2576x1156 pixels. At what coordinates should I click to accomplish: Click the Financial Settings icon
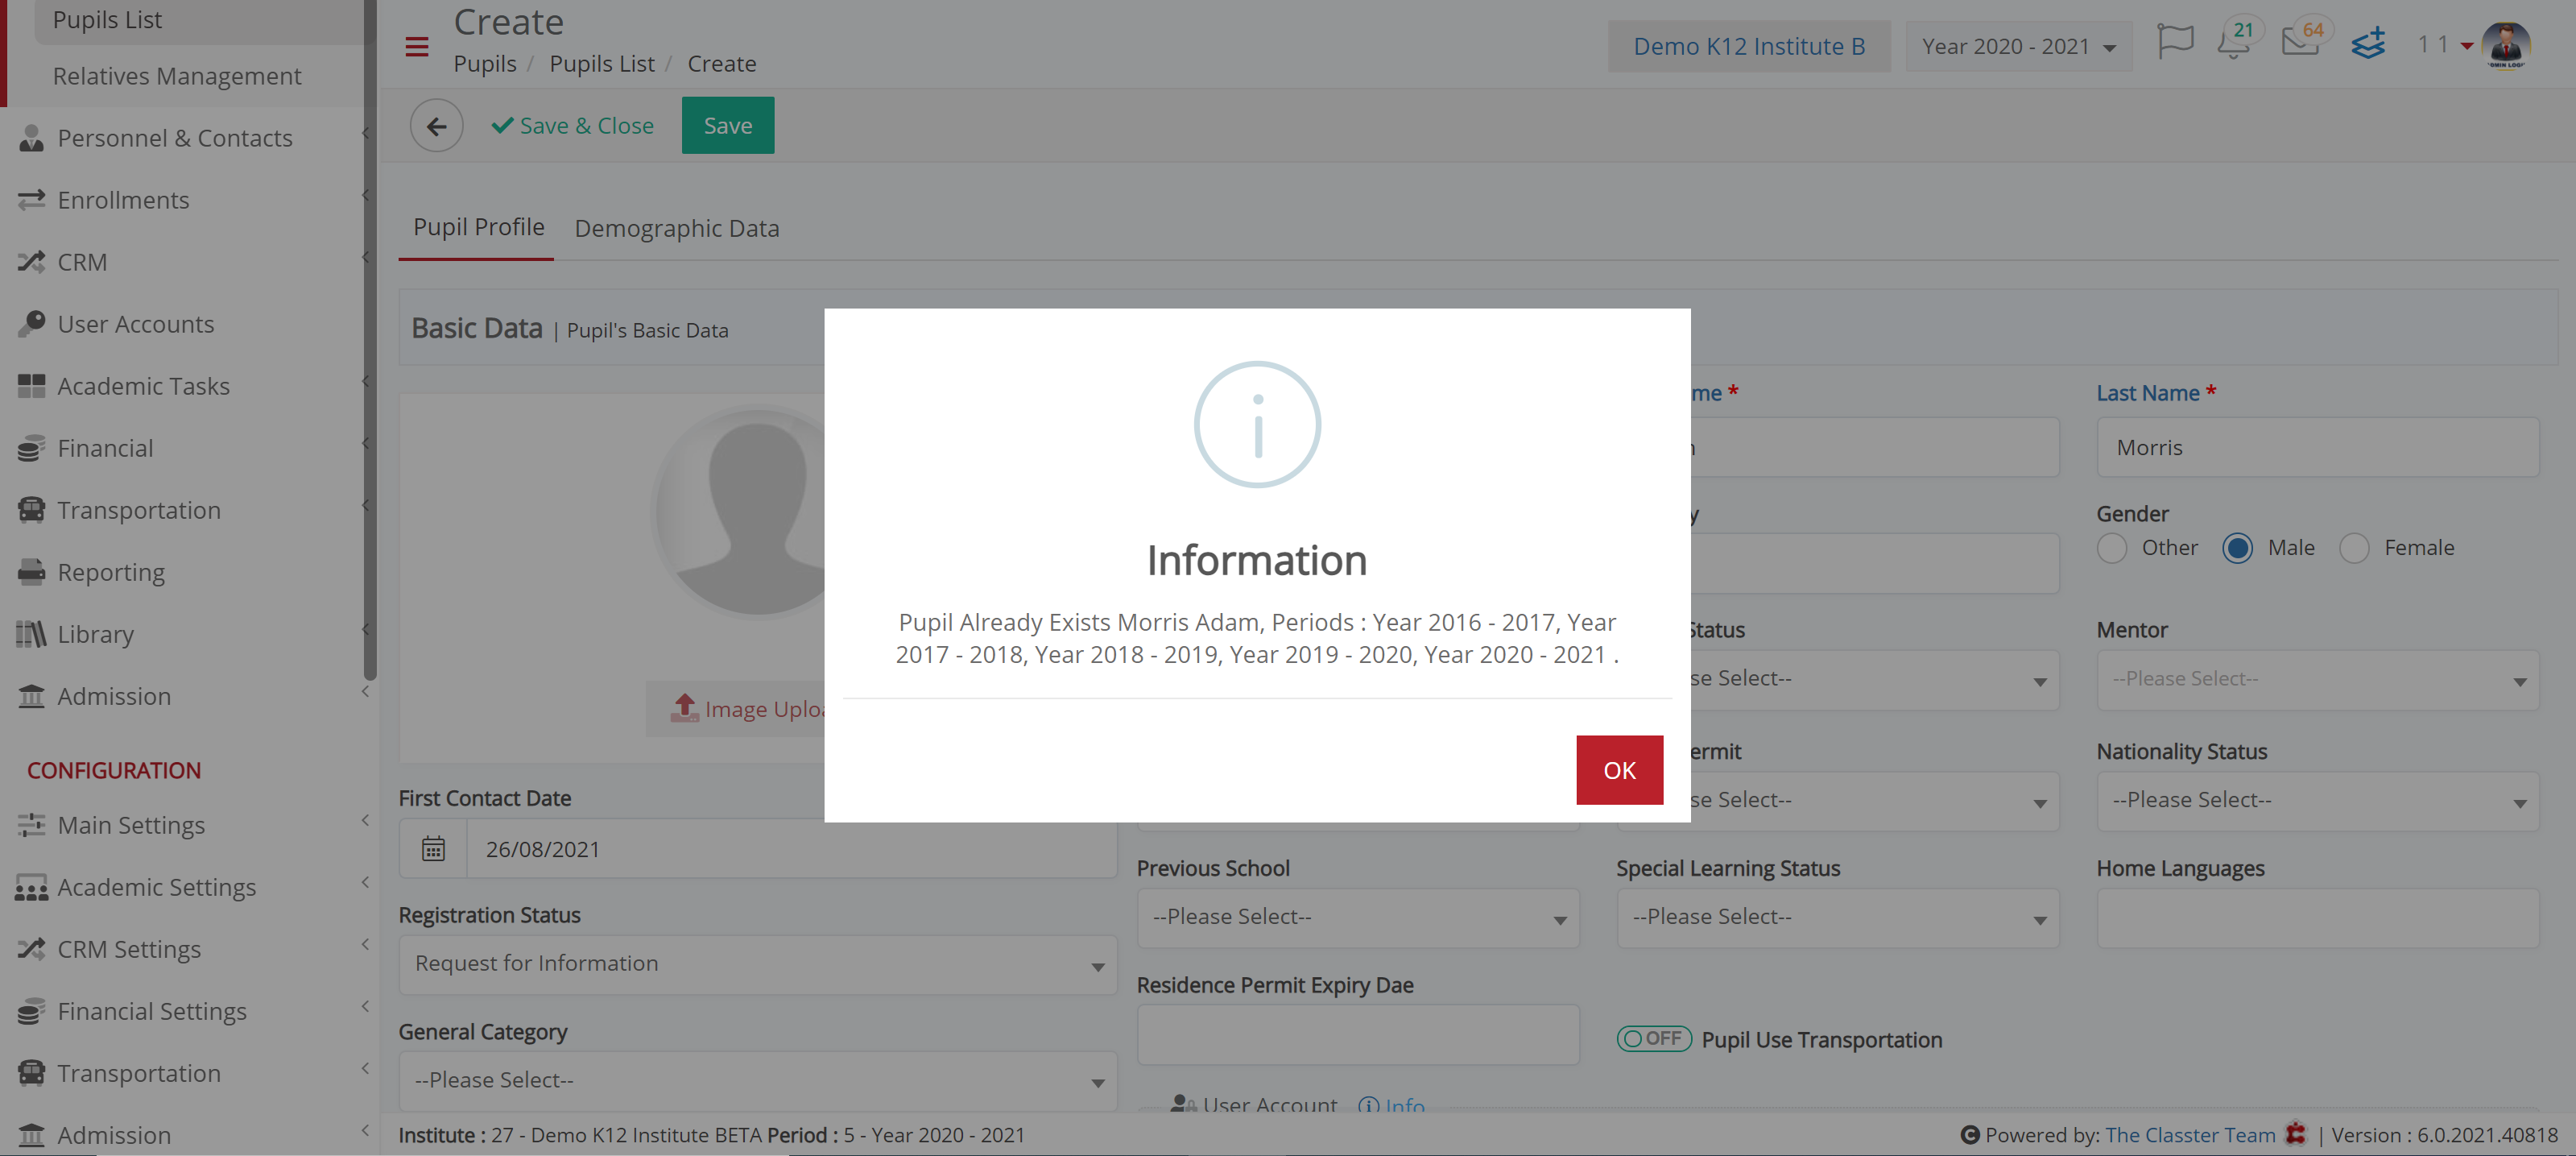(31, 1011)
